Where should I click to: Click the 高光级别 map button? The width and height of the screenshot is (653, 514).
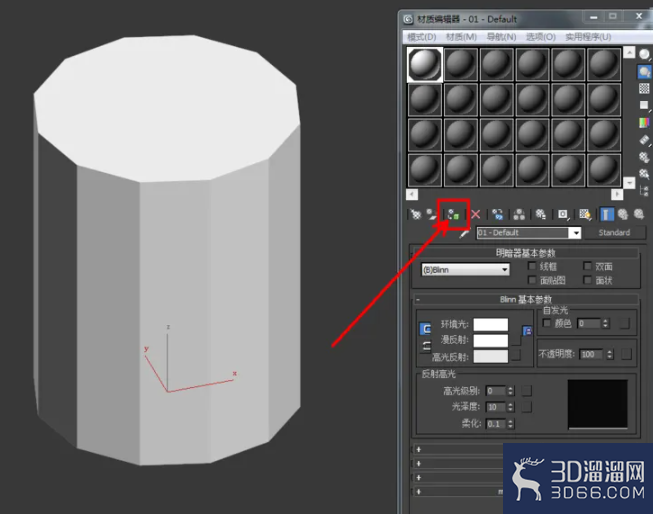pos(526,391)
